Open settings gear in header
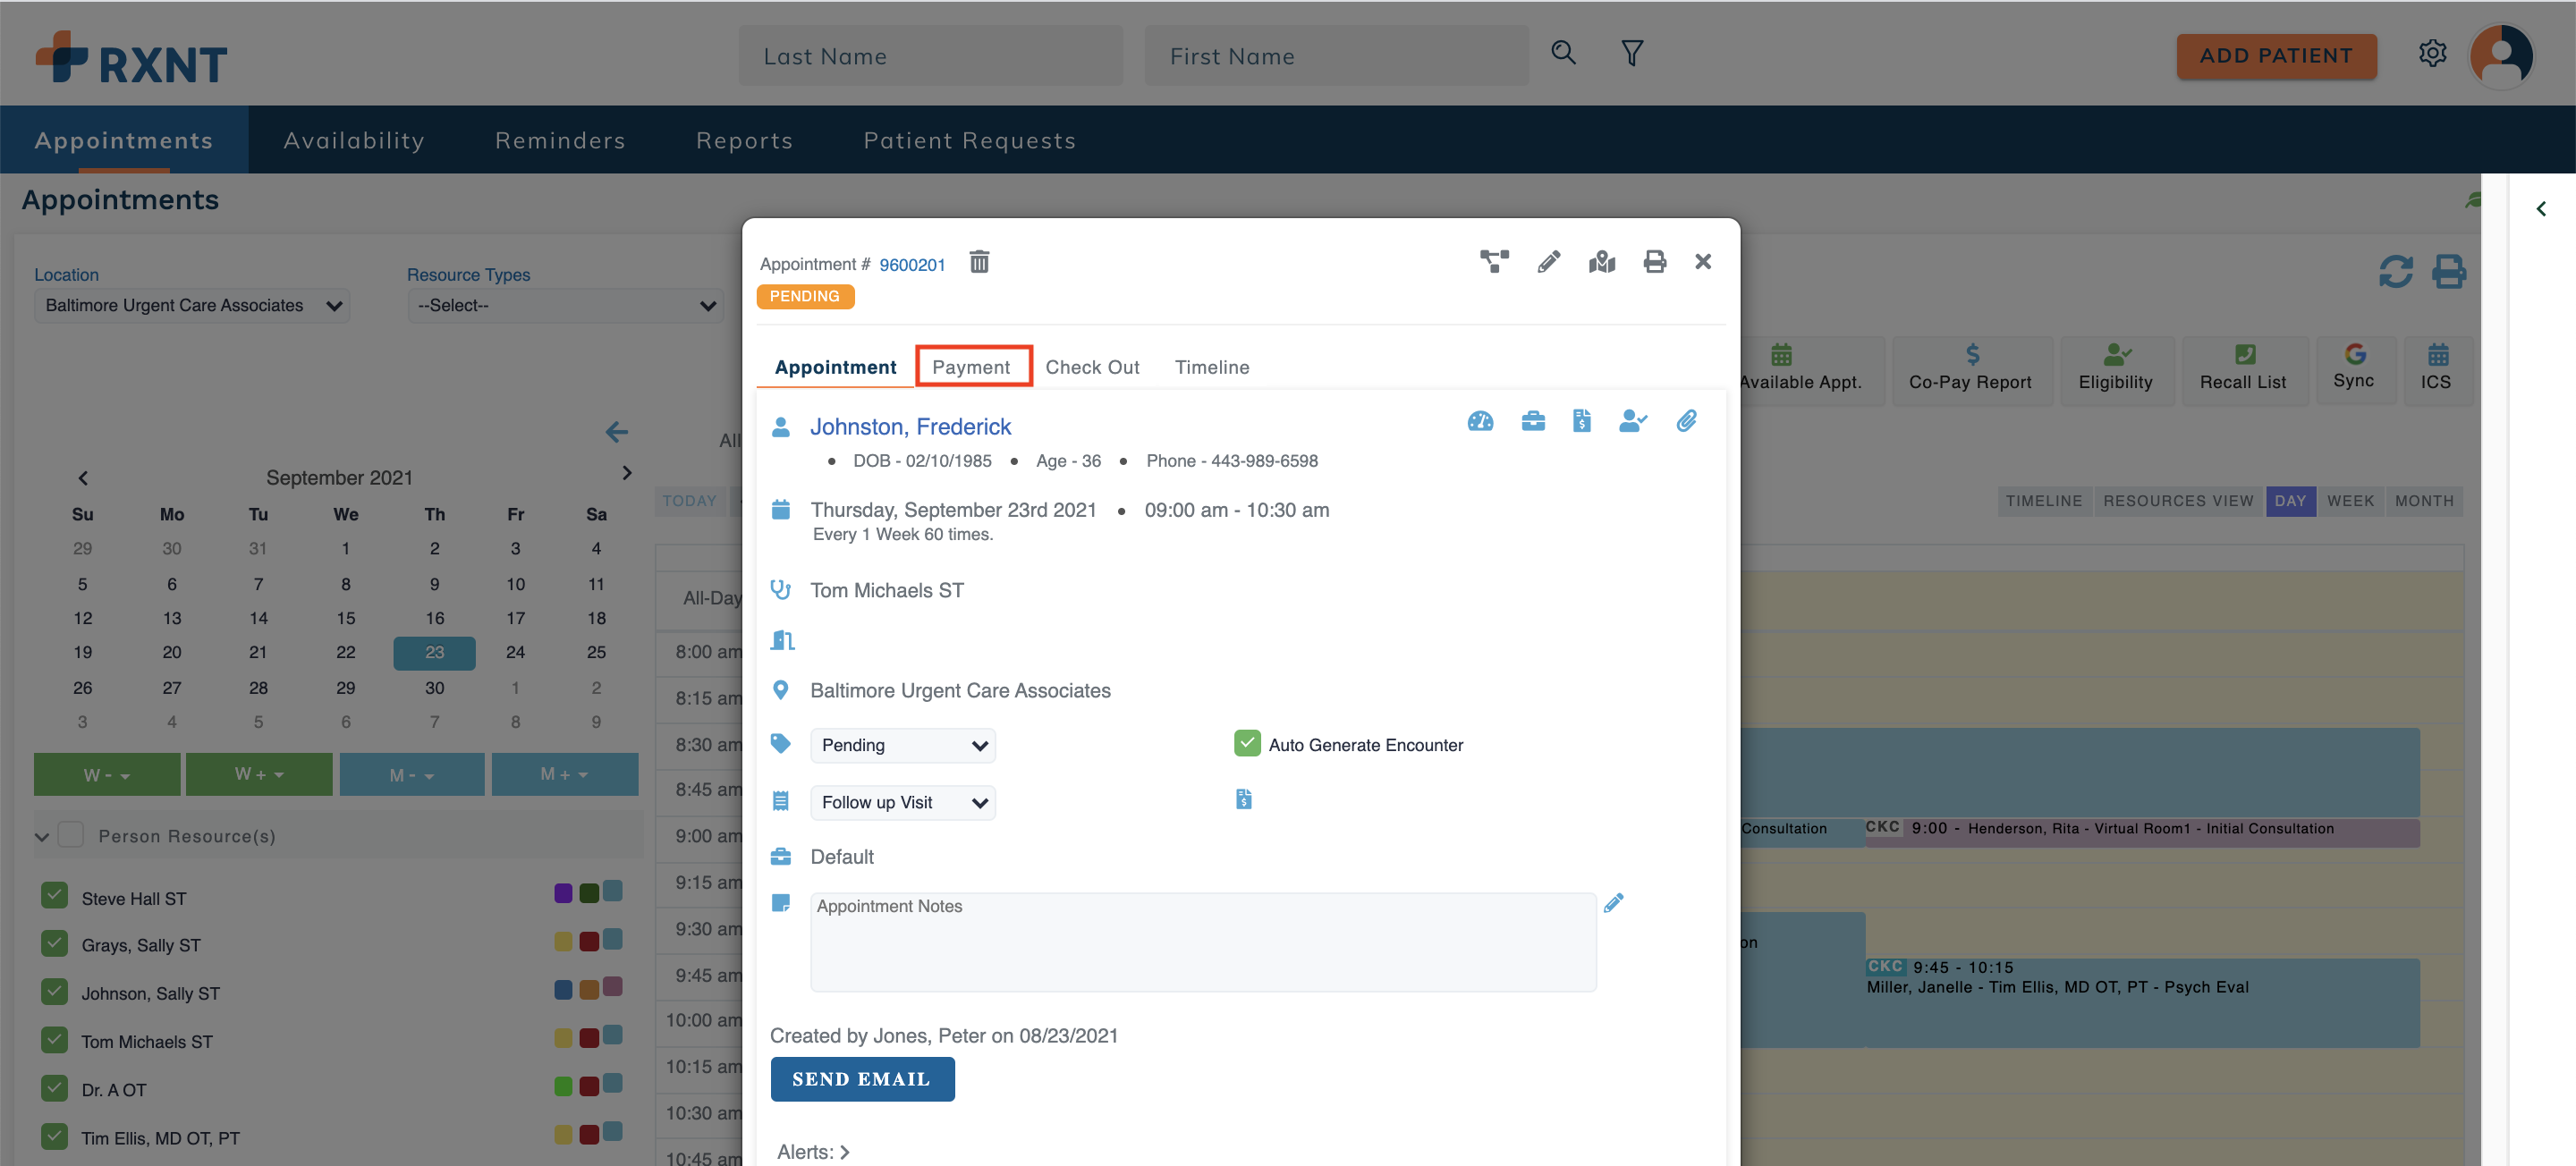Image resolution: width=2576 pixels, height=1166 pixels. (2432, 53)
